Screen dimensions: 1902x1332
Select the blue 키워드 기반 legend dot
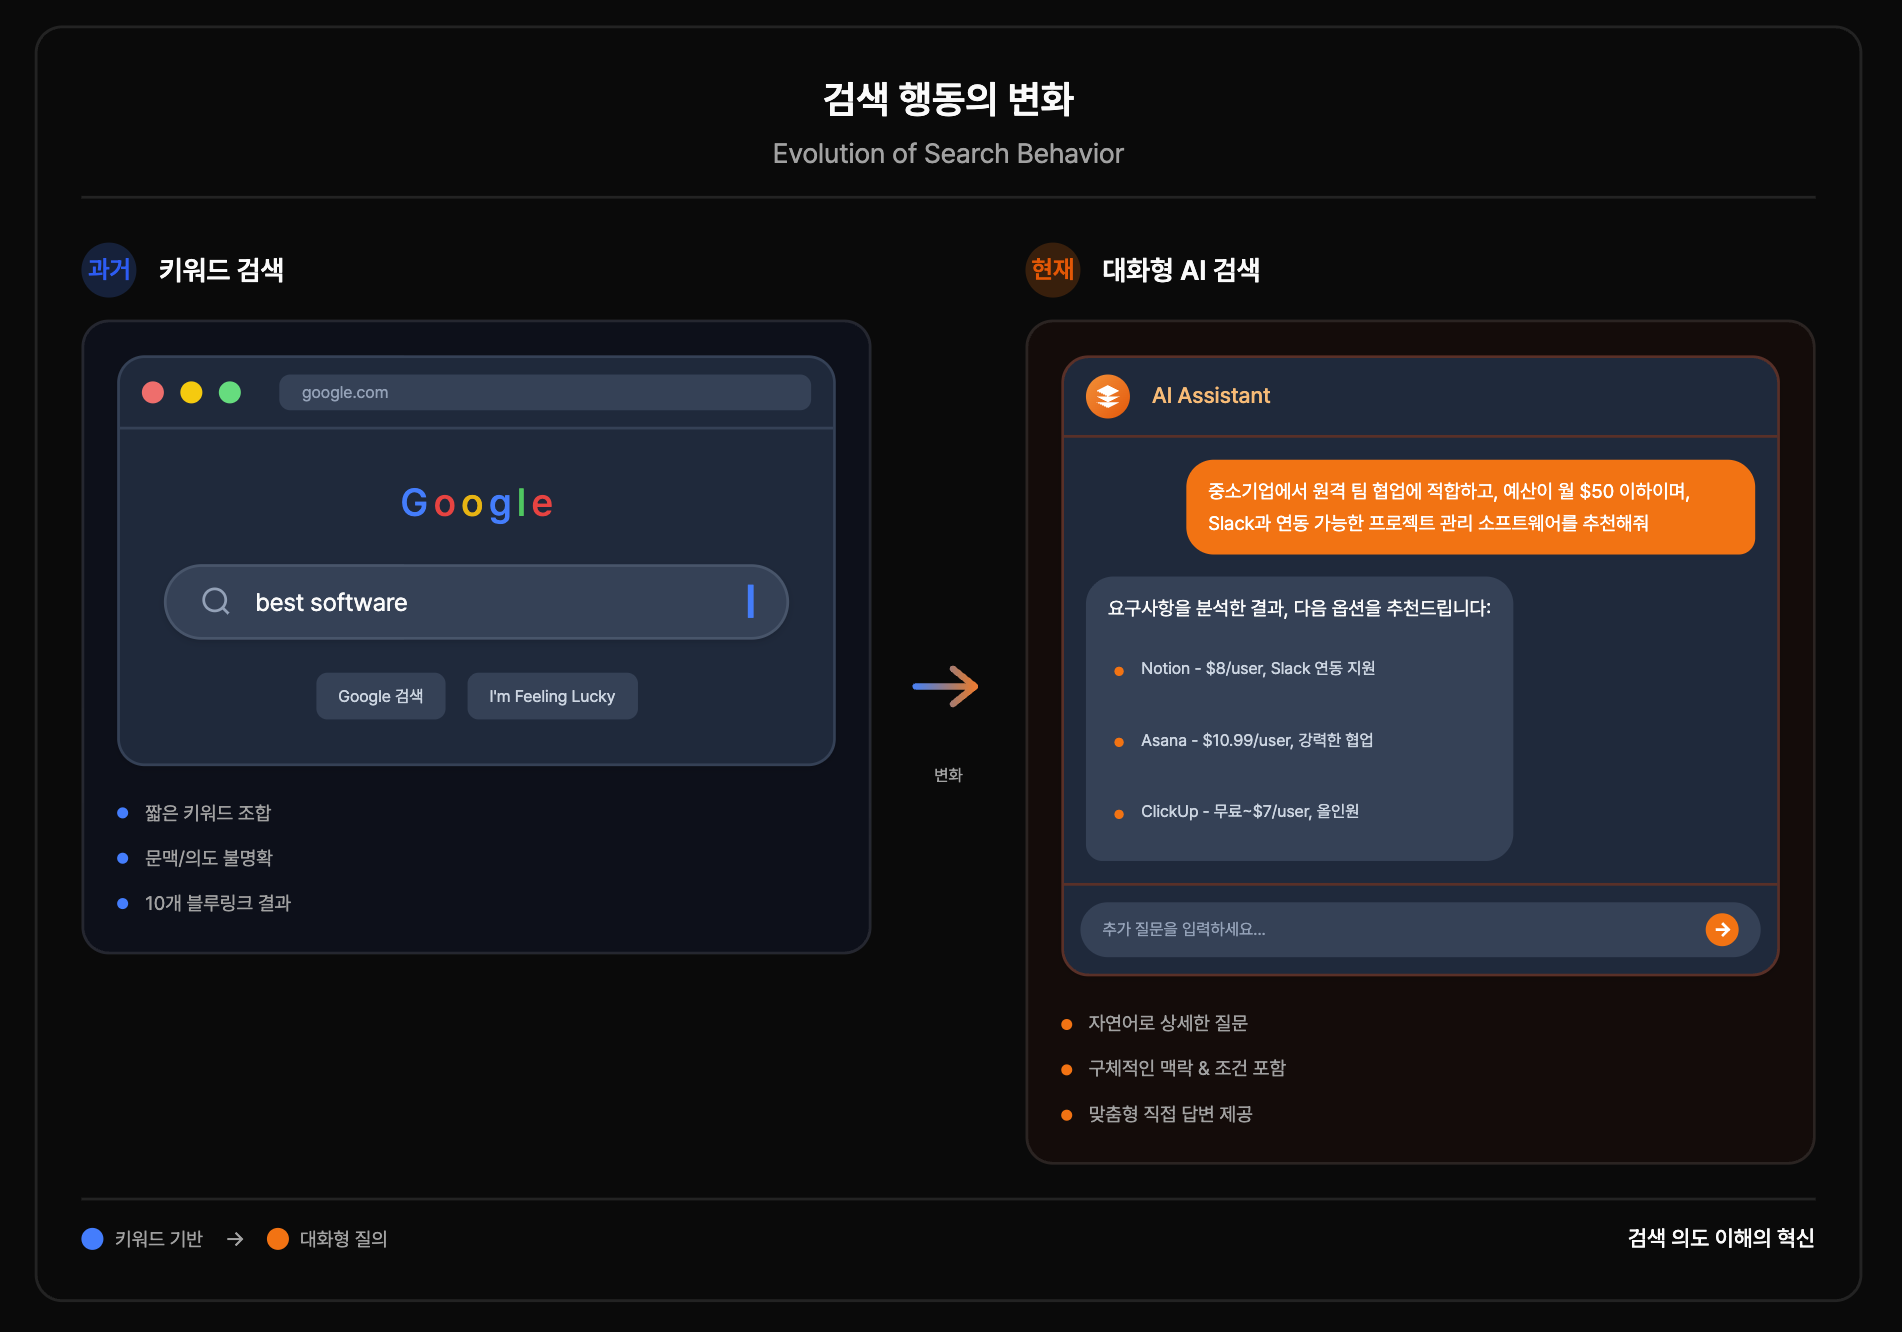91,1238
